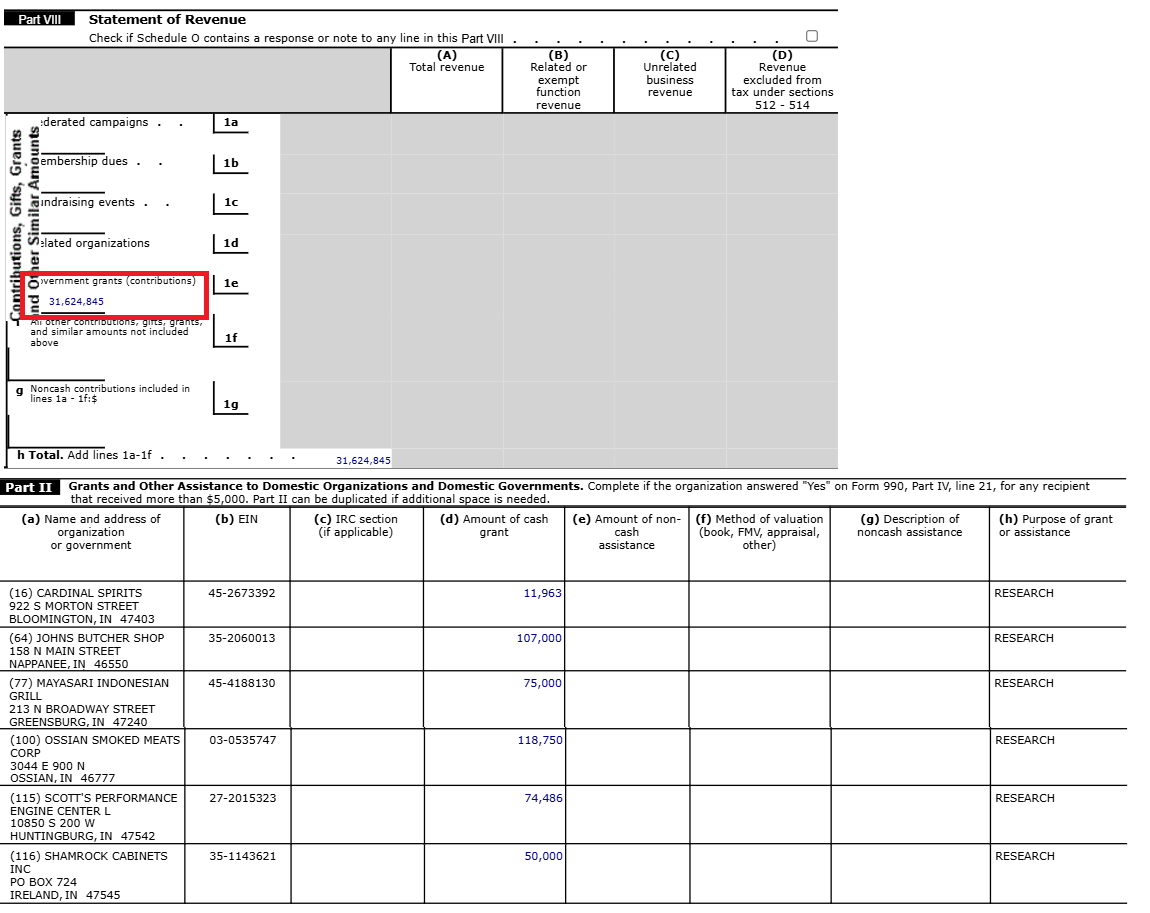Click EIN 27-2015323
Screen dimensions: 1150x913
(x=243, y=799)
